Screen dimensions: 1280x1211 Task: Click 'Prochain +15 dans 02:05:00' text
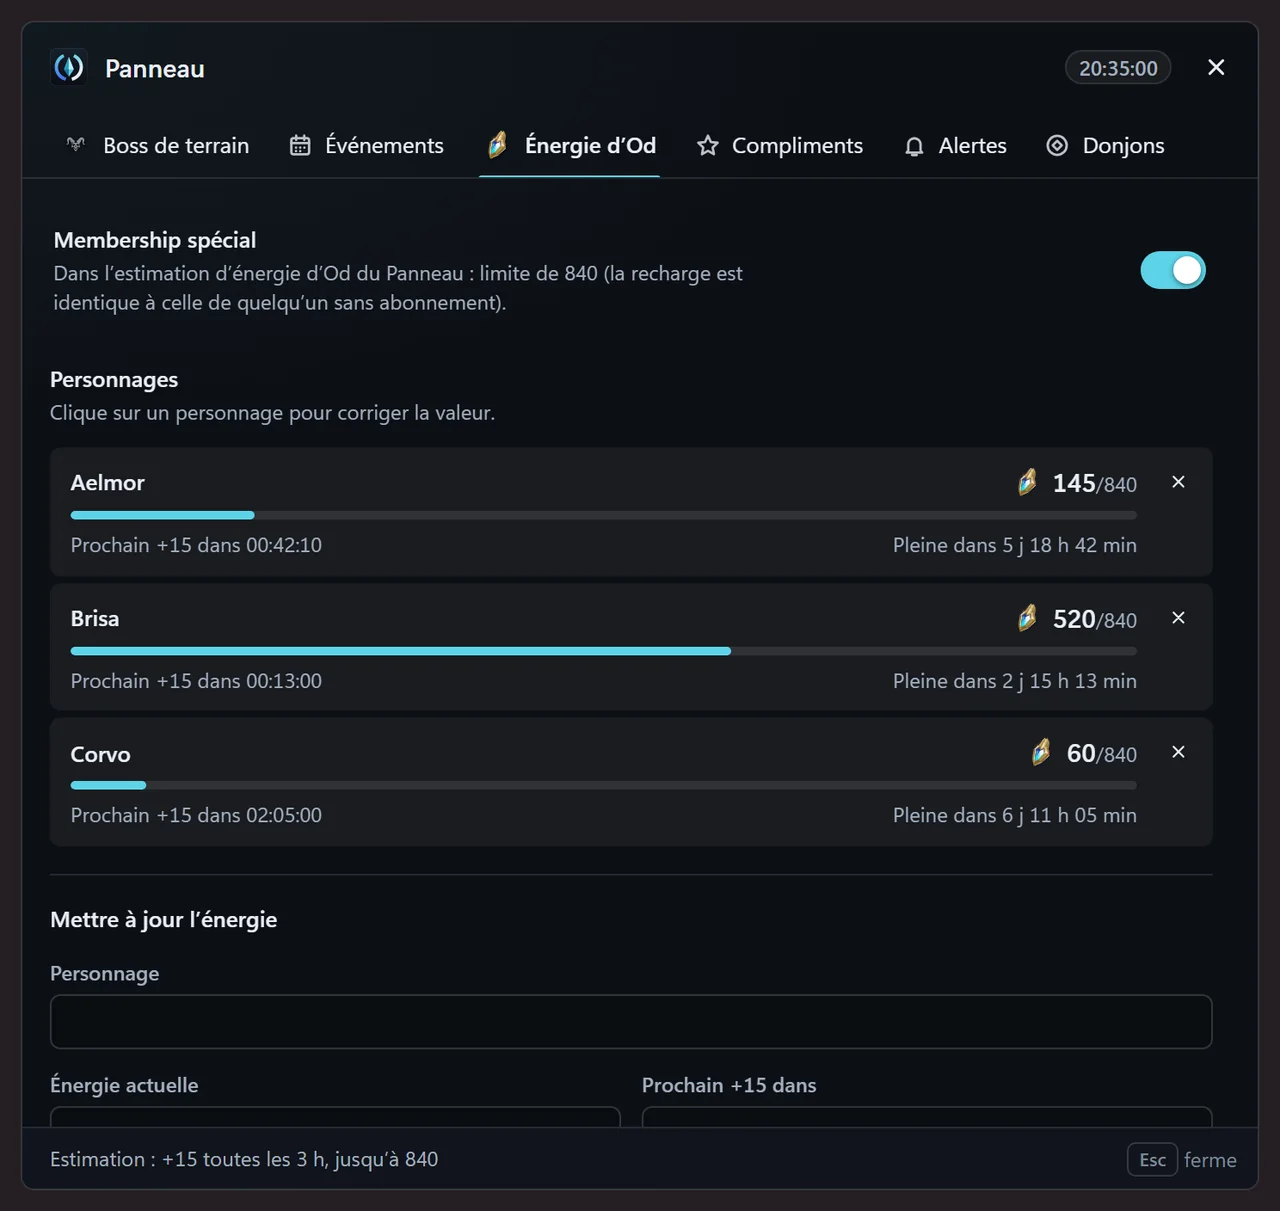point(196,815)
